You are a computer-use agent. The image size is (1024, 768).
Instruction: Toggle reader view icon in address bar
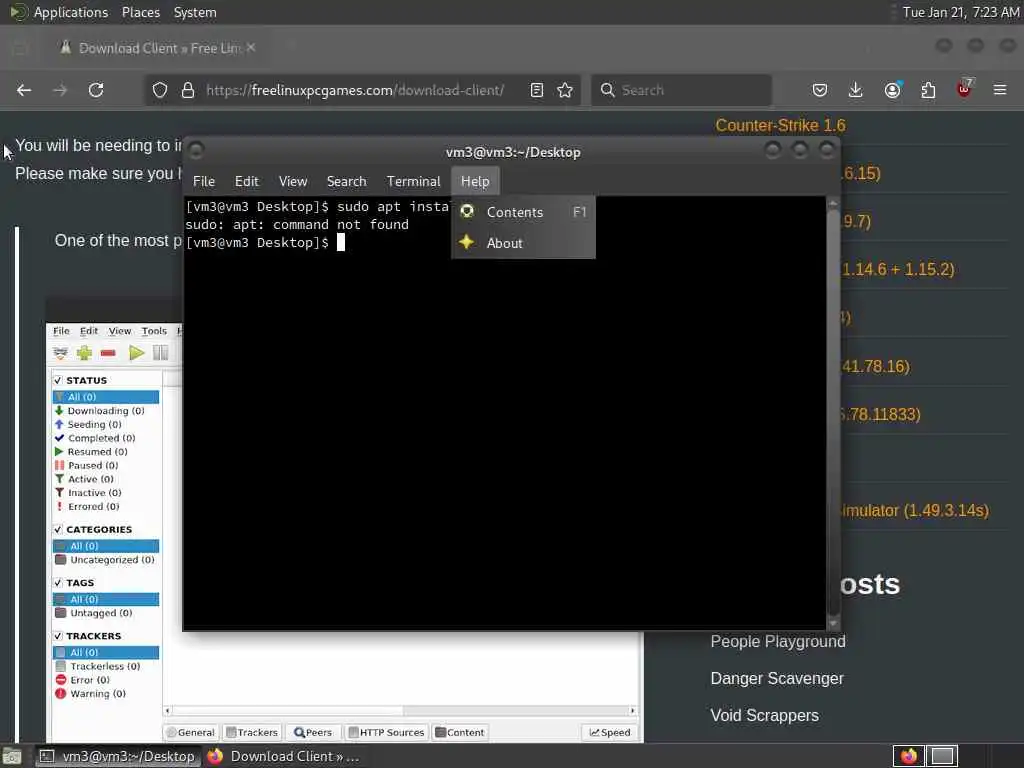click(x=537, y=90)
